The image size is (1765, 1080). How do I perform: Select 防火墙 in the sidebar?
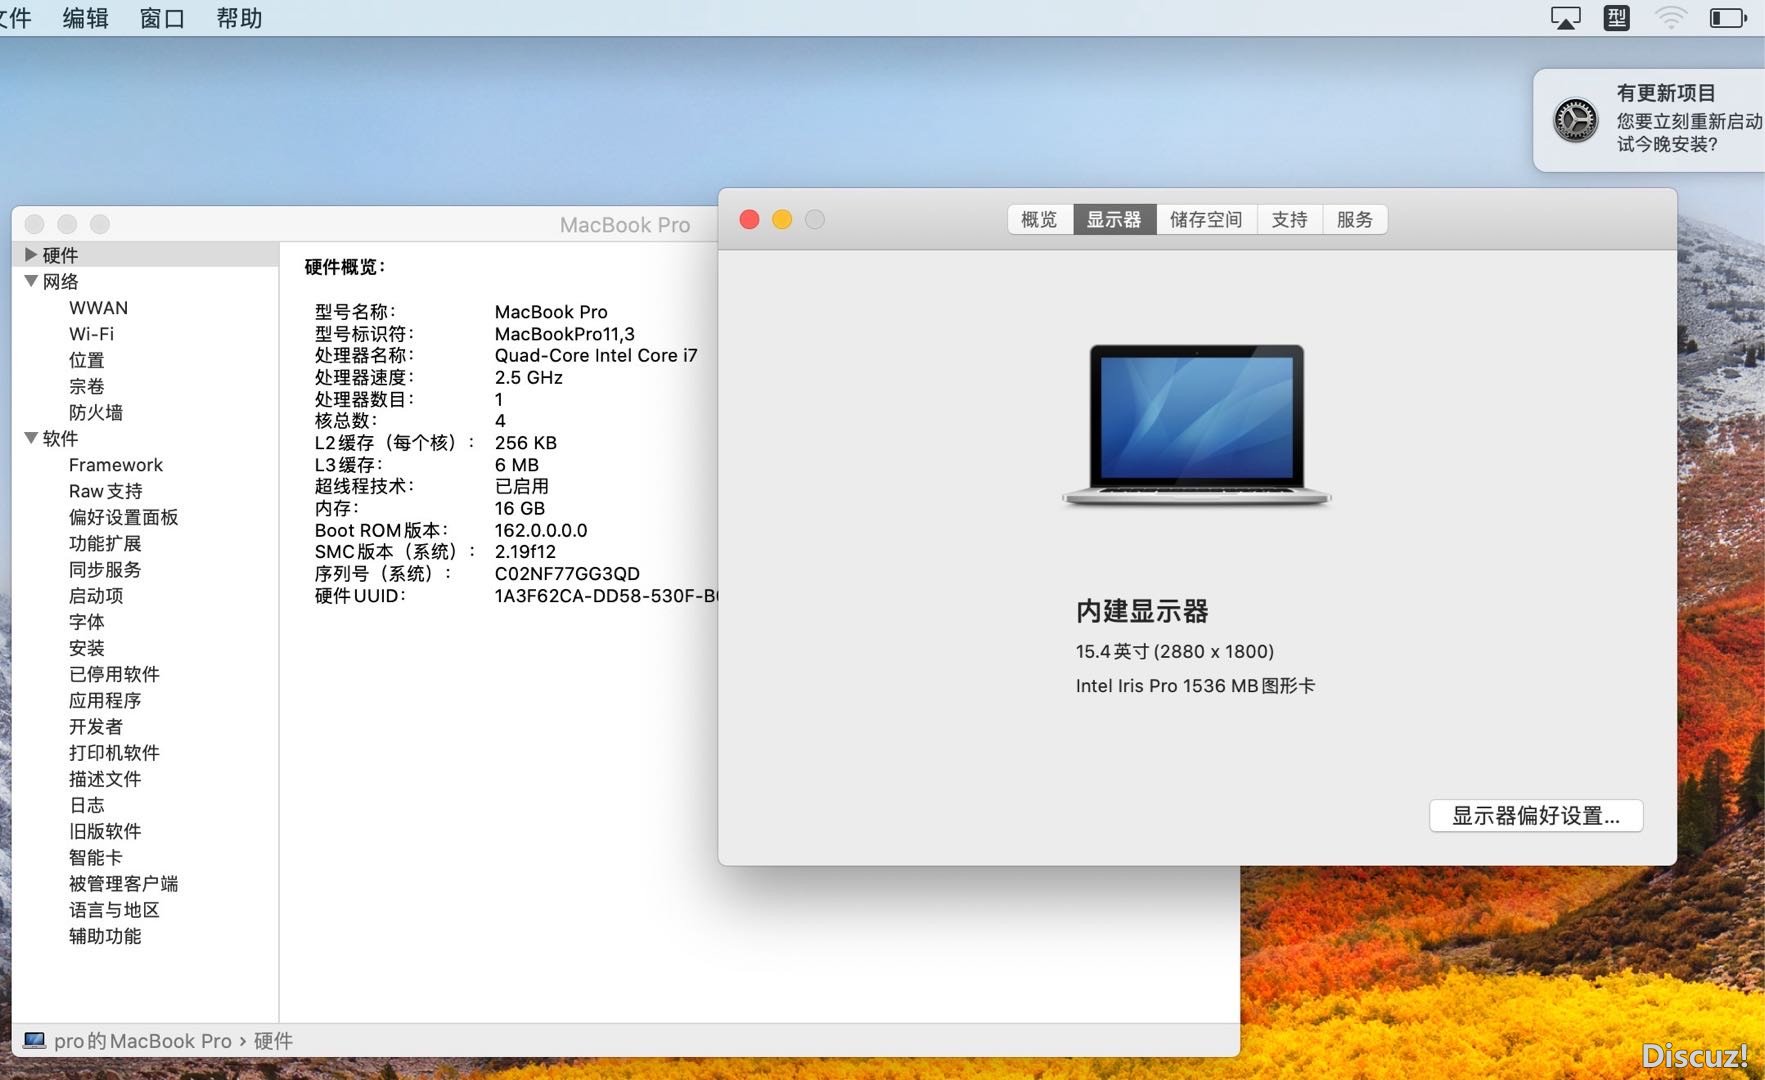[x=96, y=412]
